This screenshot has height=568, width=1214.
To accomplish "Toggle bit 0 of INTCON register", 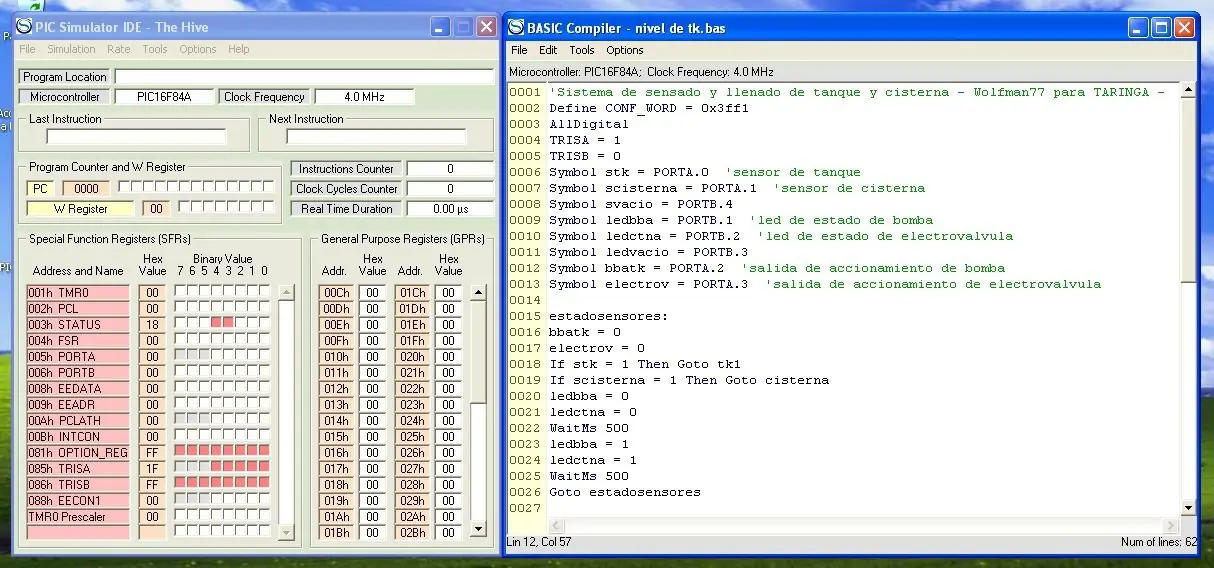I will 264,436.
